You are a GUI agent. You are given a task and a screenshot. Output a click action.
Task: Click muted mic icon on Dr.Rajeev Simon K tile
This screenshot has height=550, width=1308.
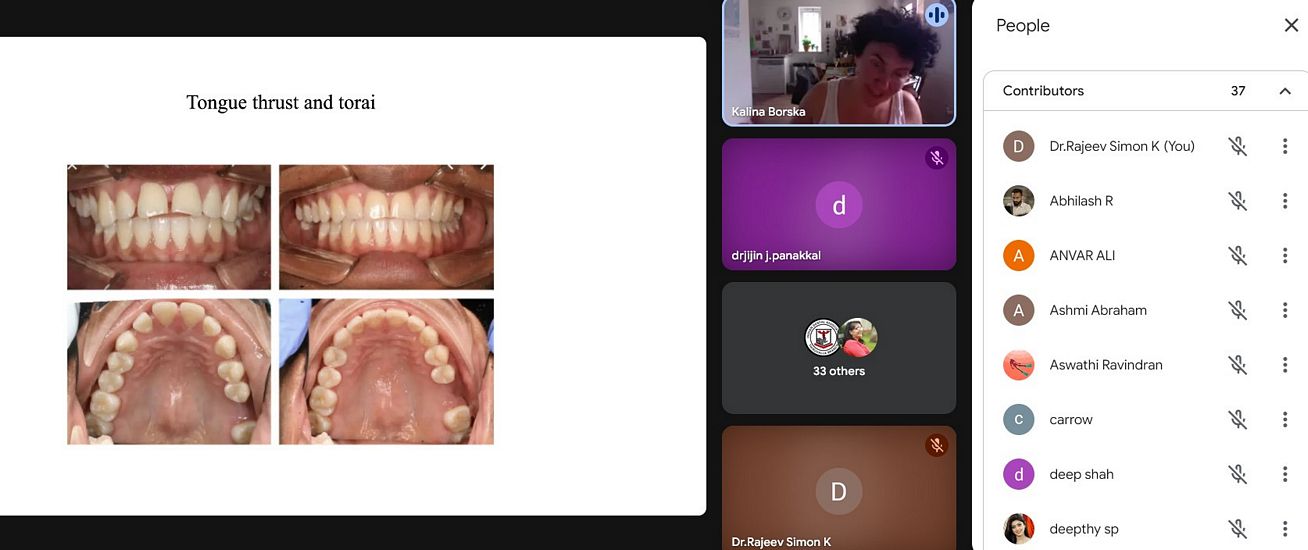pos(936,445)
